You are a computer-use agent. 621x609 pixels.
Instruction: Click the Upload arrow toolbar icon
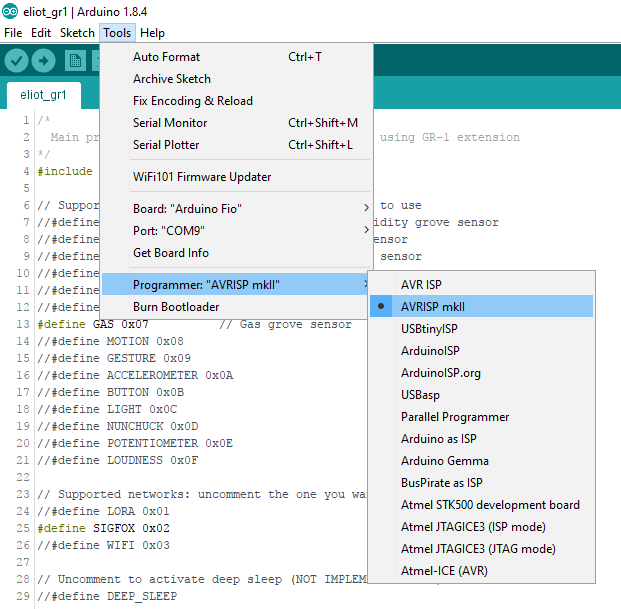point(43,61)
